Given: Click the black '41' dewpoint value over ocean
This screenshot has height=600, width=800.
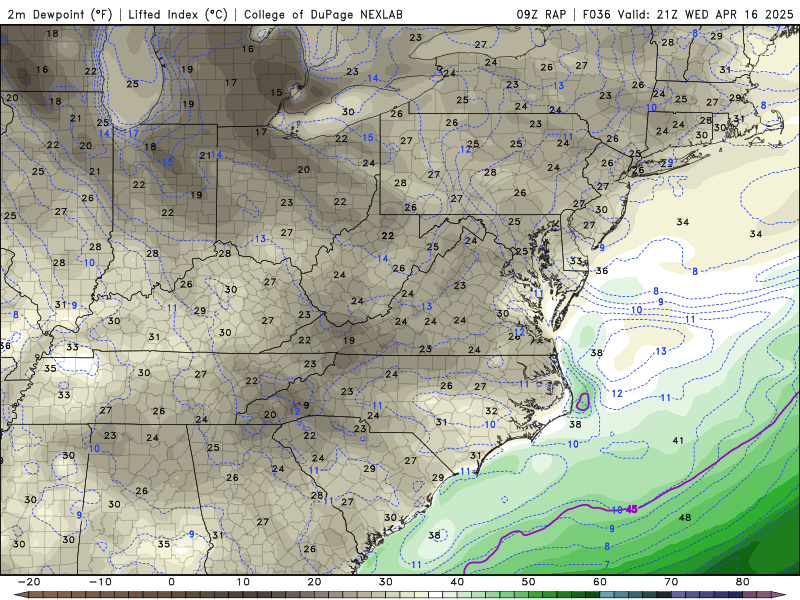Looking at the screenshot, I should 678,440.
